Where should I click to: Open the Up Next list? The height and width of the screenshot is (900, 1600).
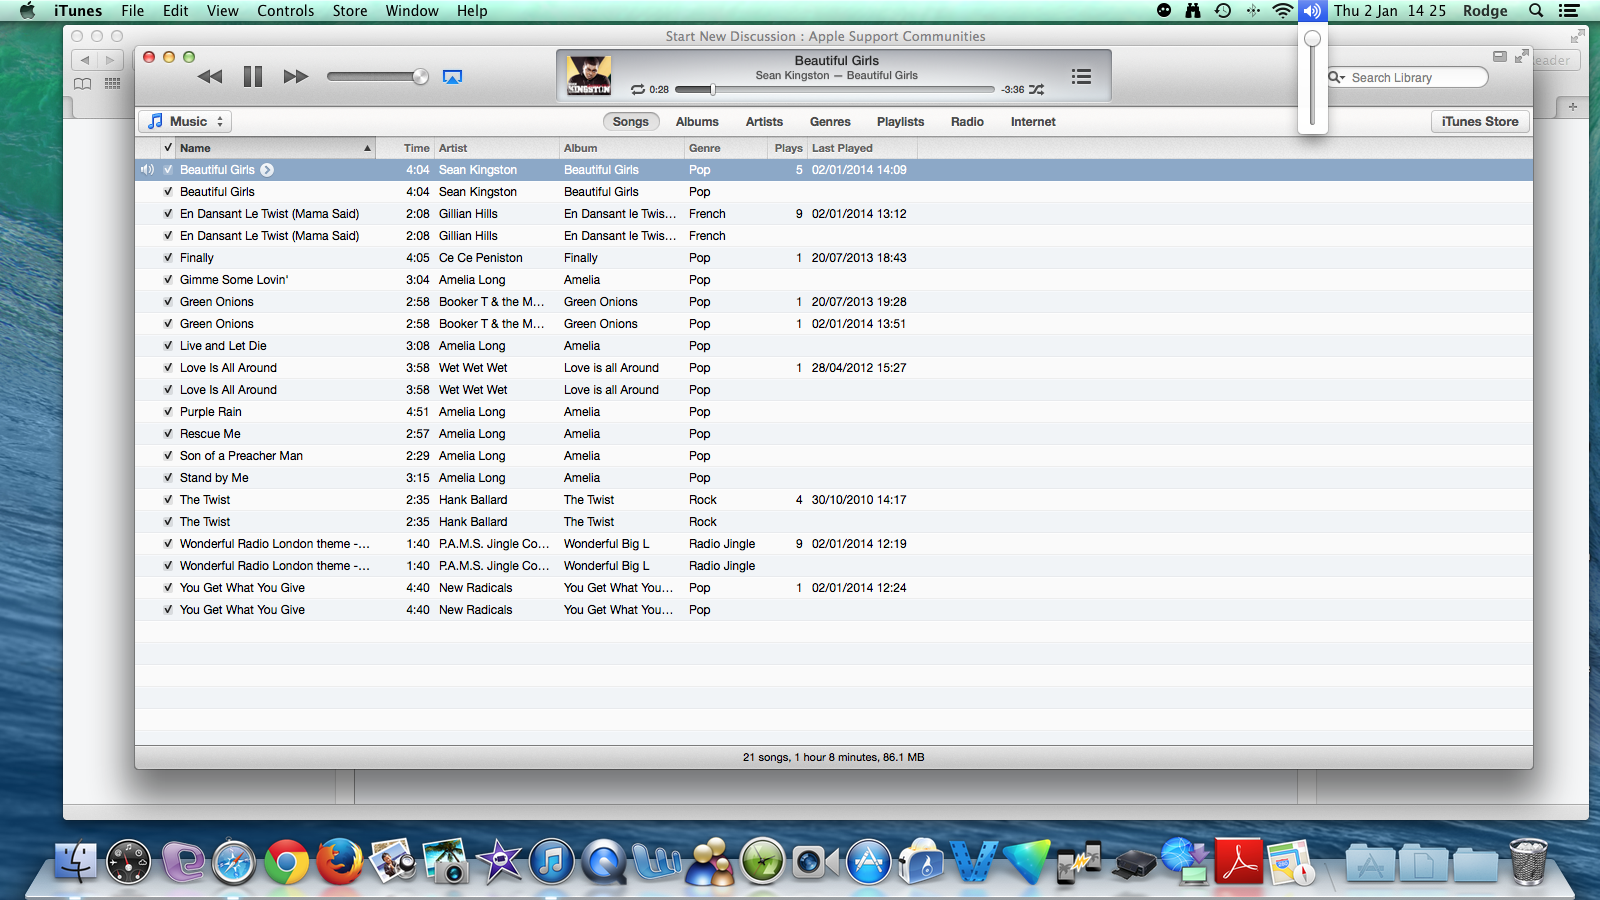1081,77
